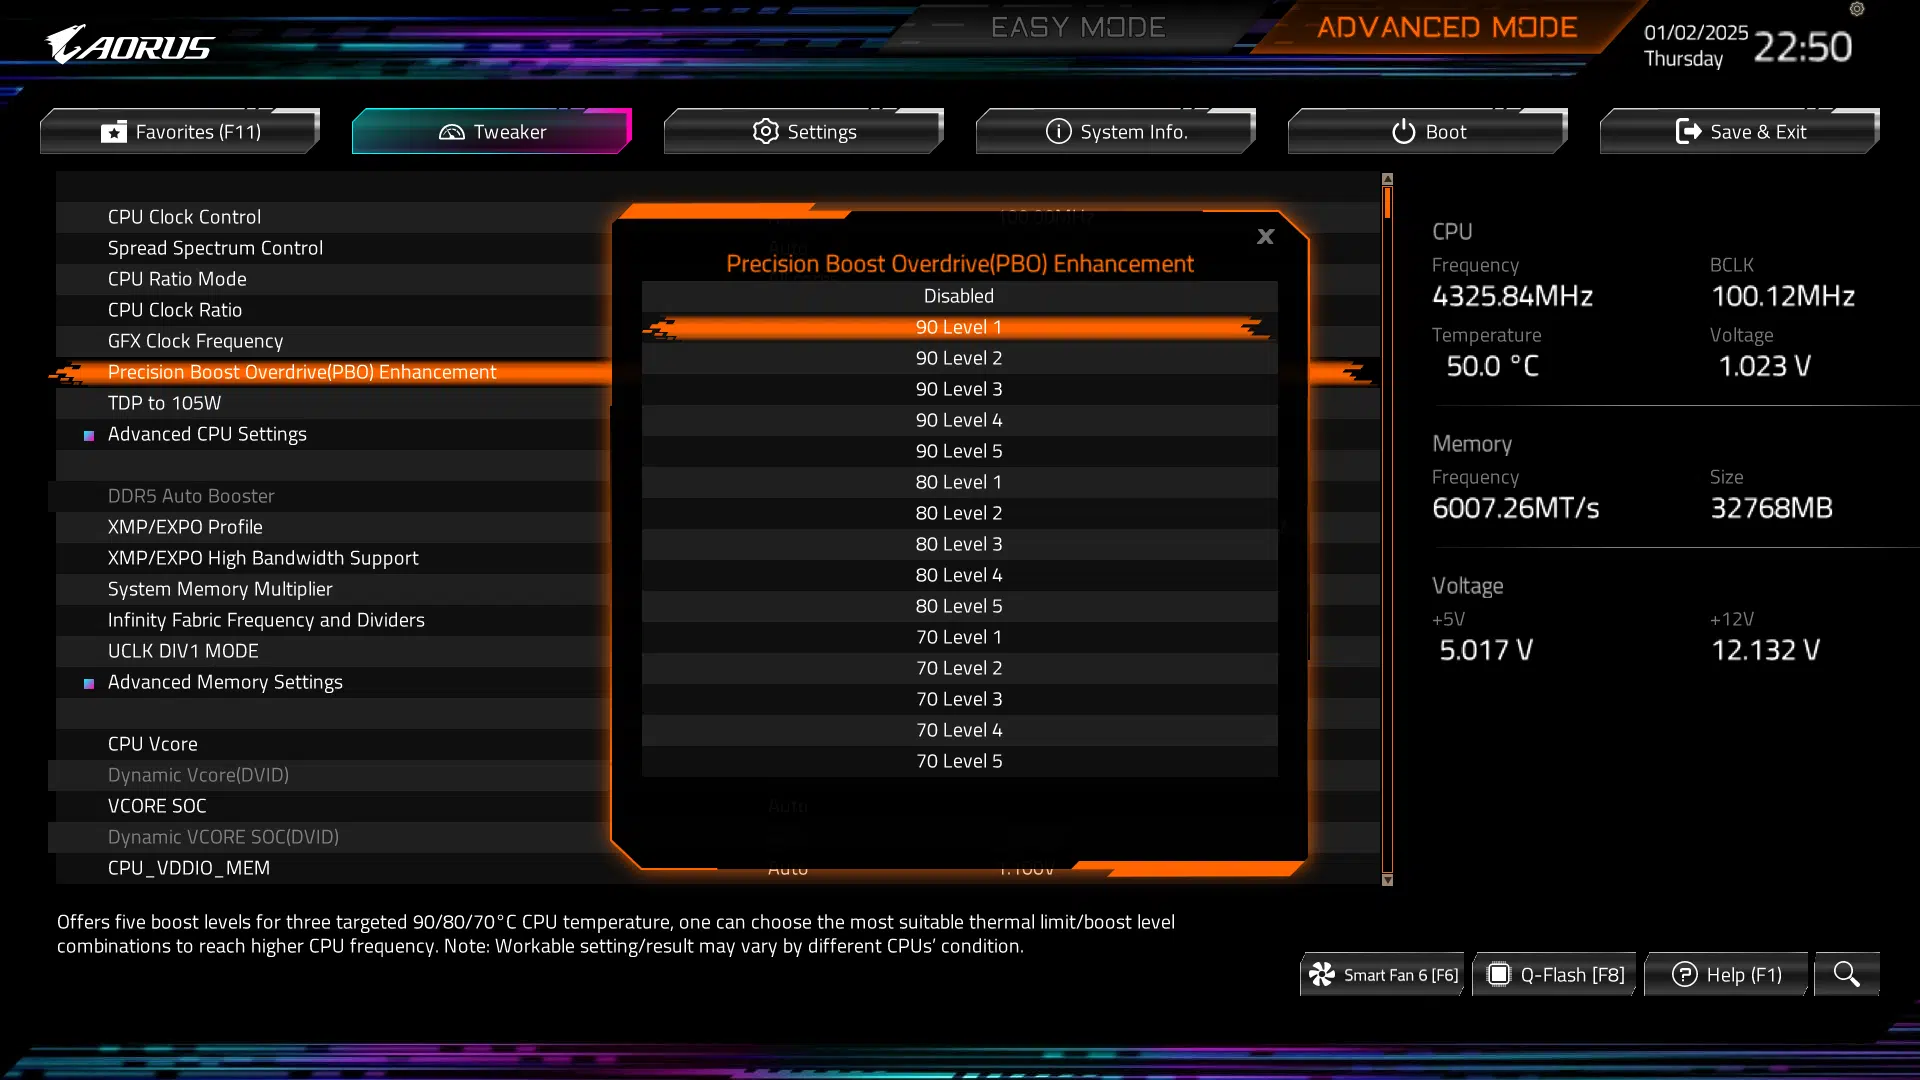Pick 80 Level 5 option
This screenshot has width=1920, height=1080.
959,606
